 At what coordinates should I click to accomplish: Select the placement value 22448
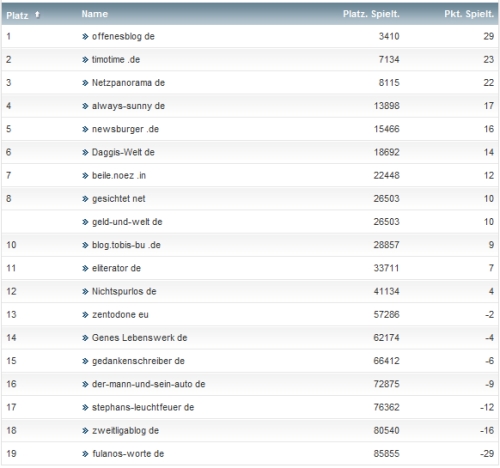click(386, 175)
